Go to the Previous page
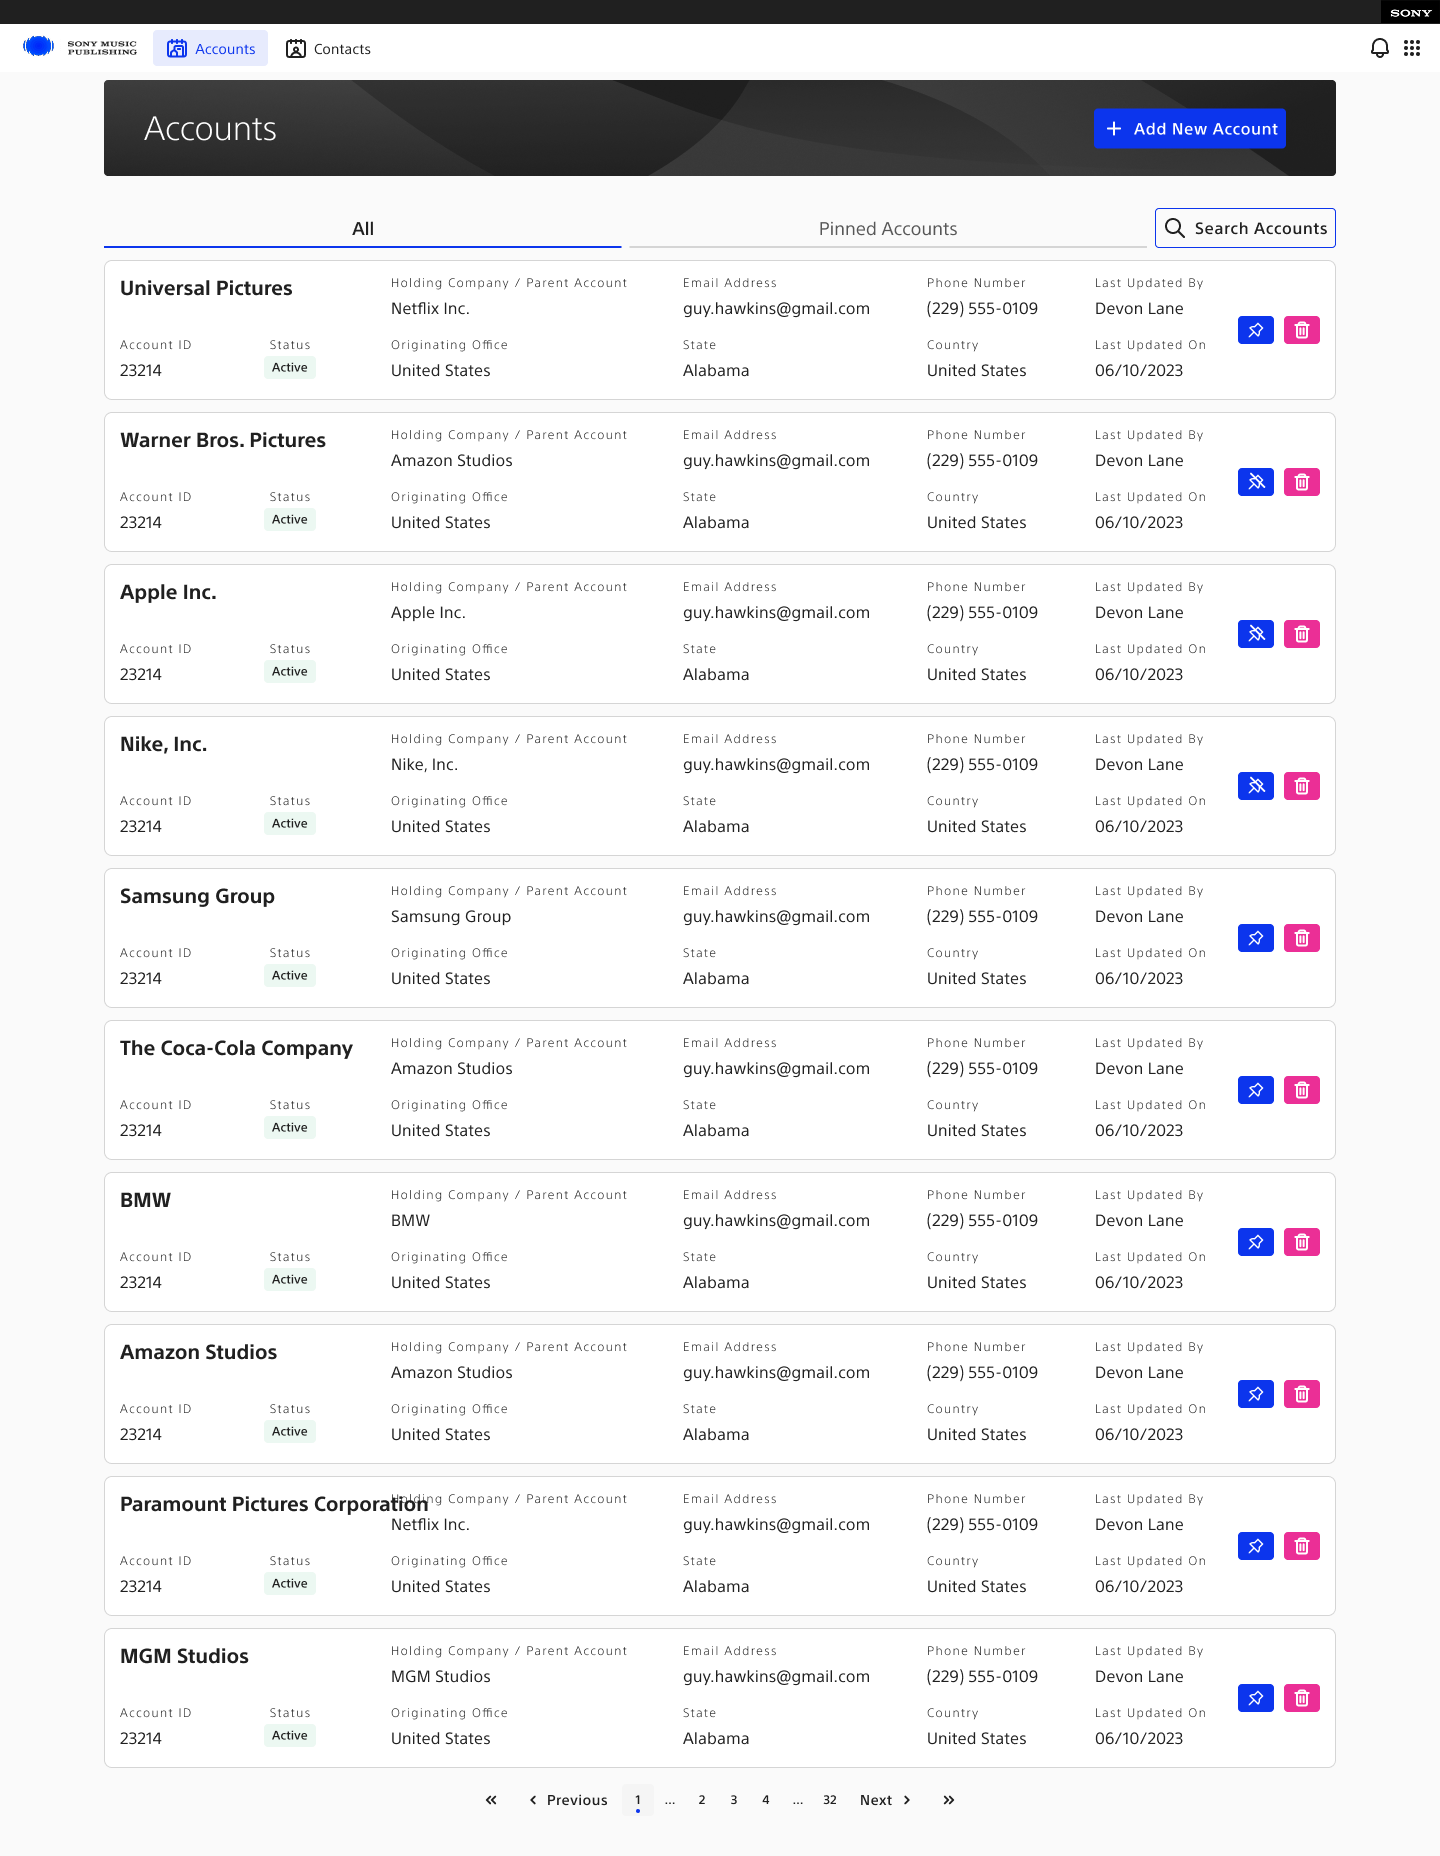This screenshot has width=1440, height=1856. click(x=568, y=1800)
